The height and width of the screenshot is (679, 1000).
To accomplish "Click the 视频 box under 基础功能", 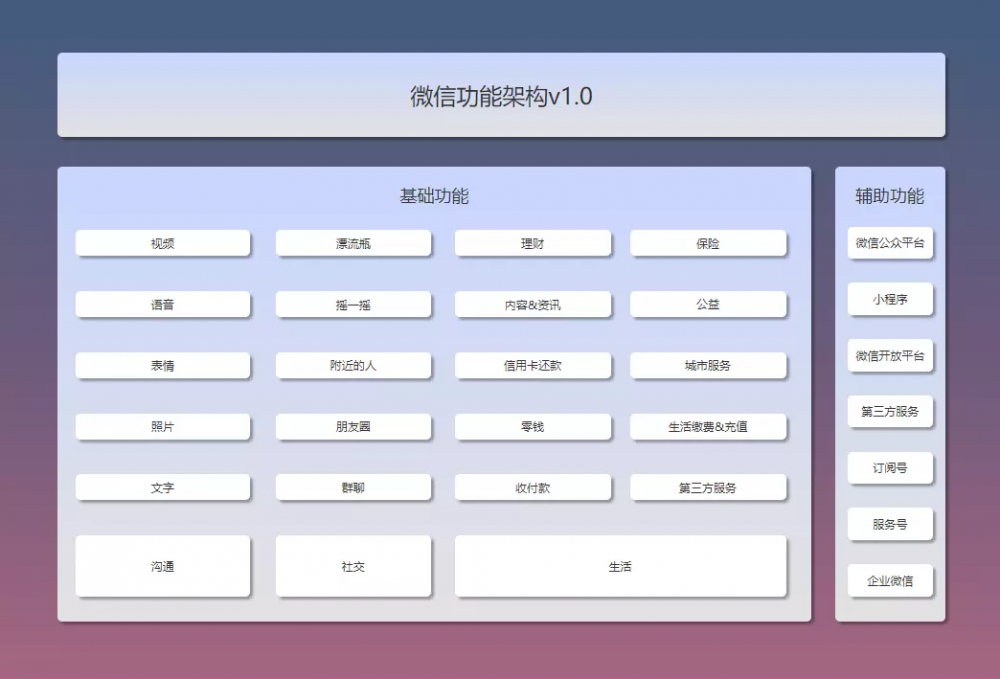I will point(162,243).
